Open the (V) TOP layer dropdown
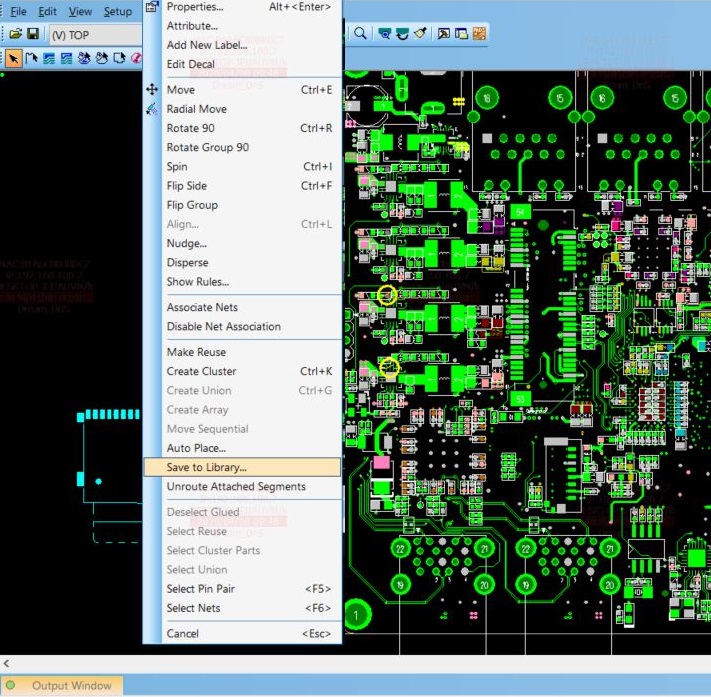Screen dimensions: 711x697 tap(94, 35)
